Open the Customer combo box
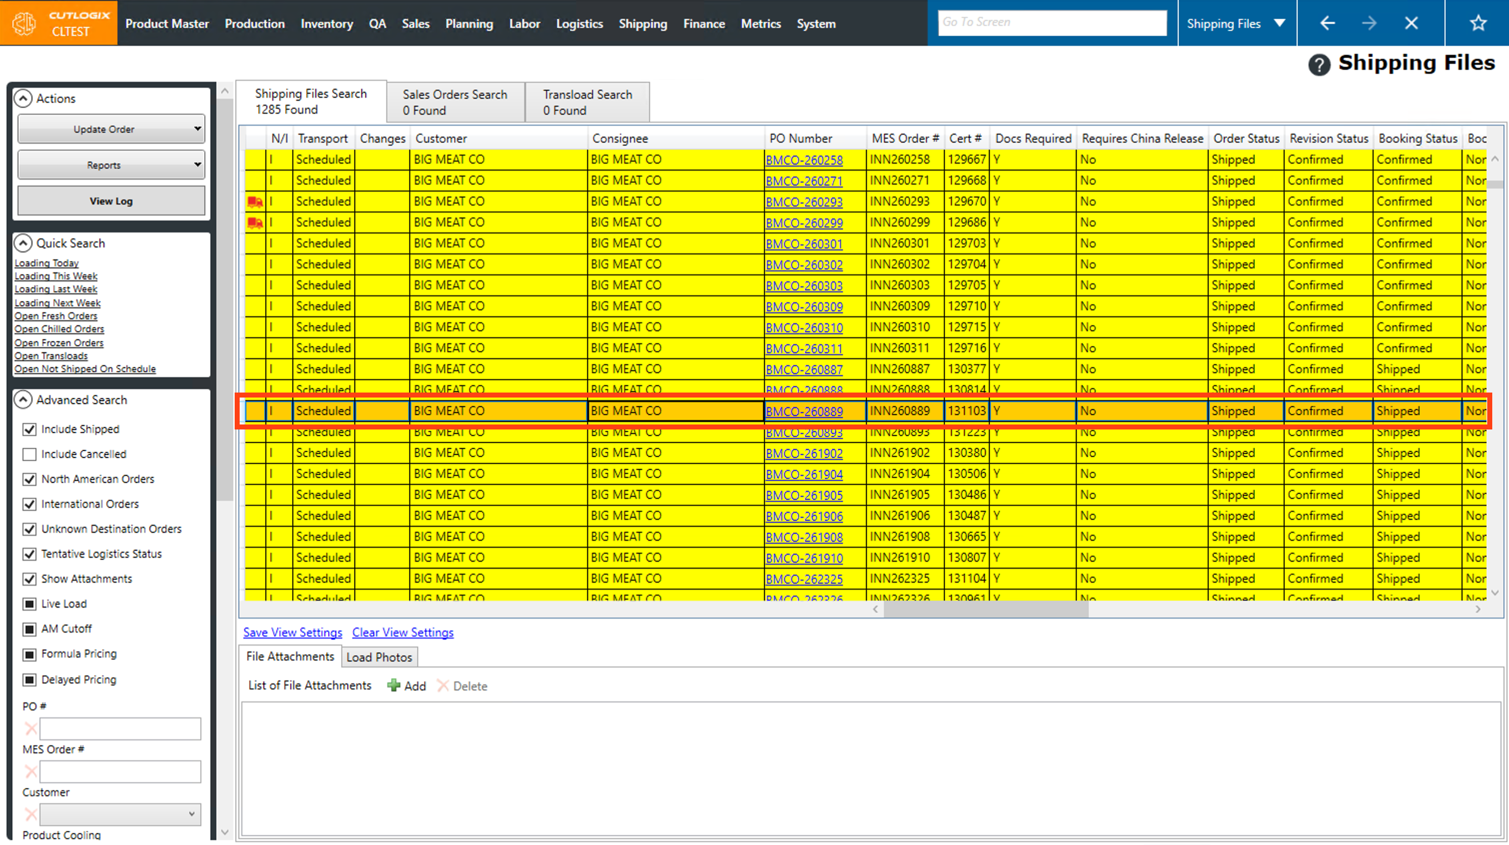Image resolution: width=1509 pixels, height=845 pixels. [119, 814]
